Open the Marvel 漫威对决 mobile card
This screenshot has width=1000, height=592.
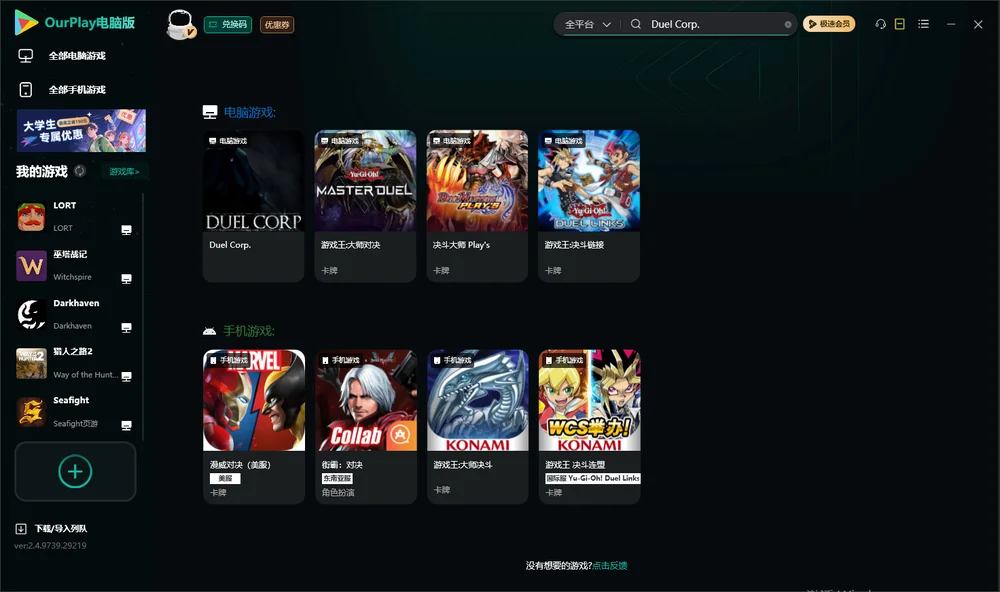pos(254,426)
